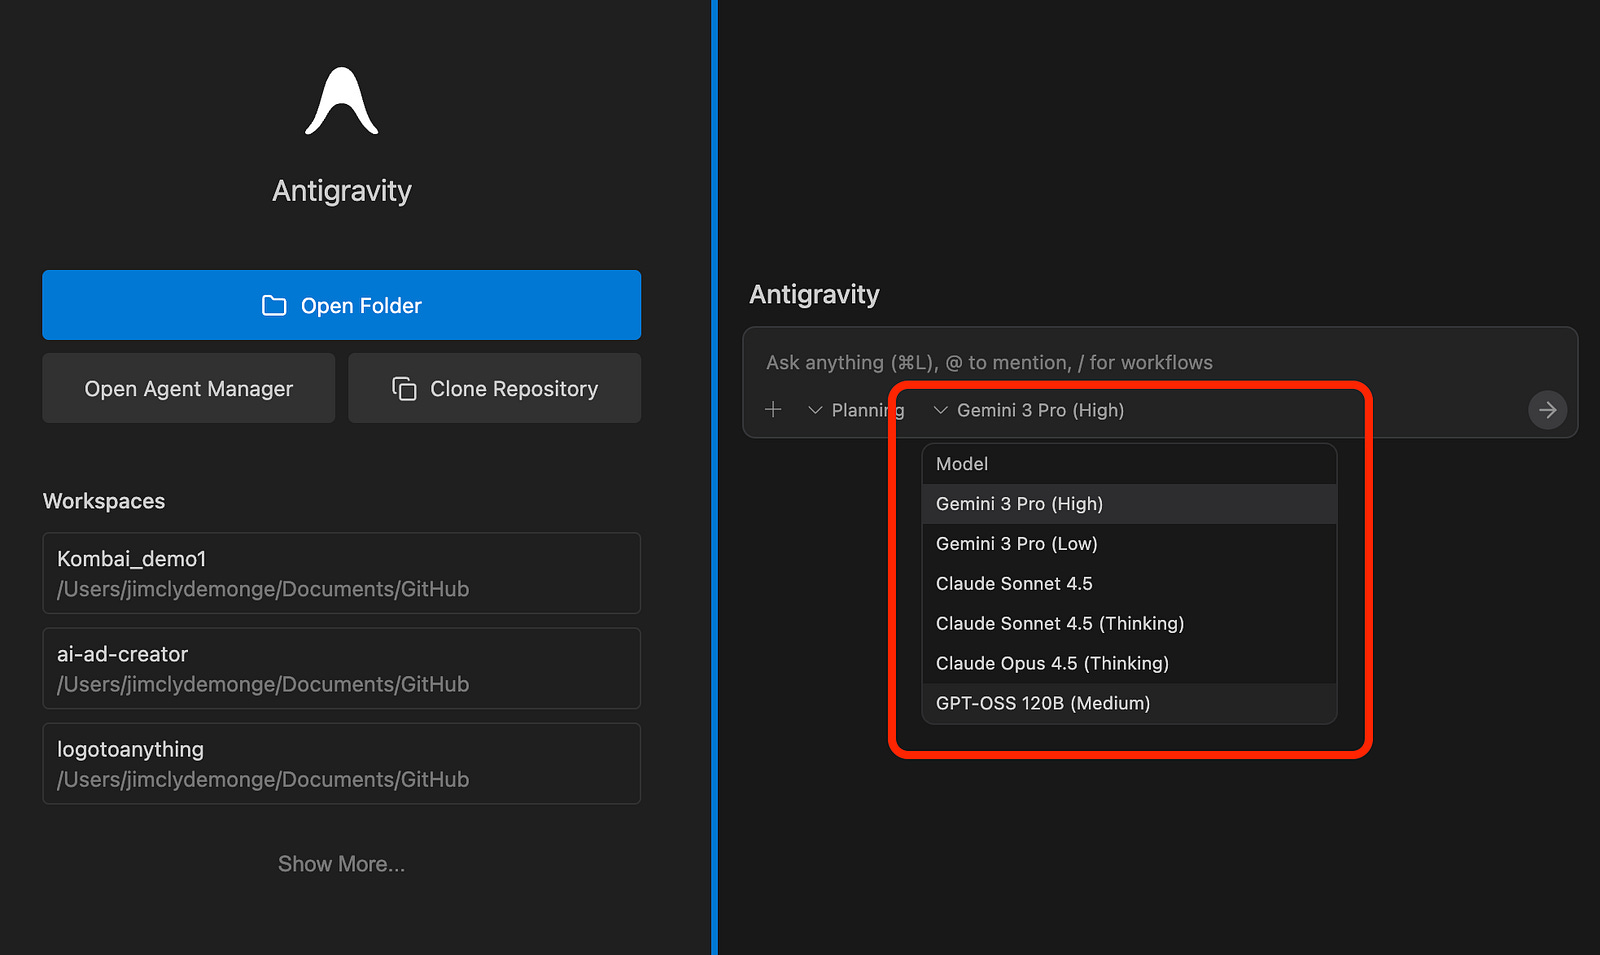Open the logotoanything workspace
This screenshot has width=1600, height=955.
[x=341, y=764]
